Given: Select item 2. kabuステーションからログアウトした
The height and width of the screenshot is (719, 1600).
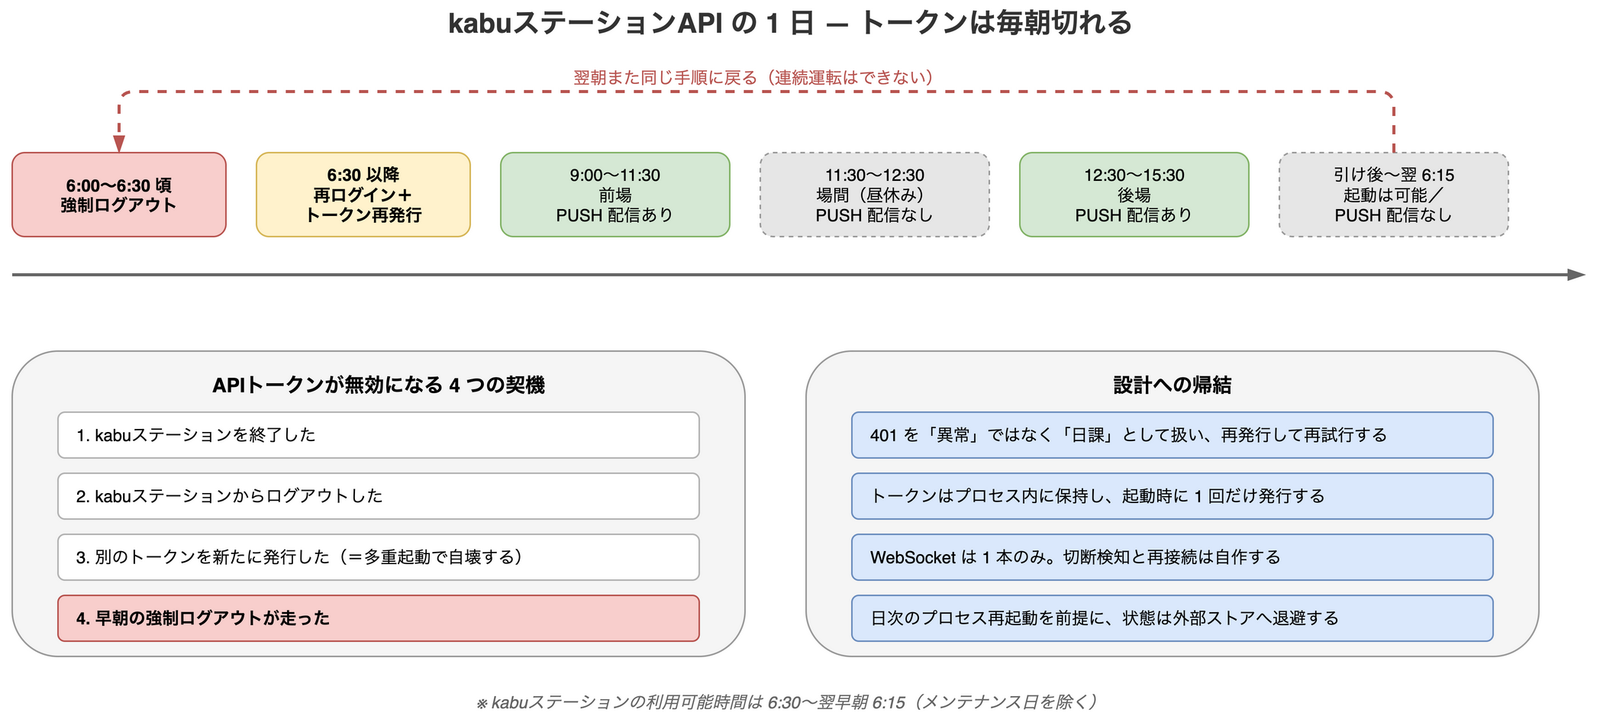Looking at the screenshot, I should (378, 496).
